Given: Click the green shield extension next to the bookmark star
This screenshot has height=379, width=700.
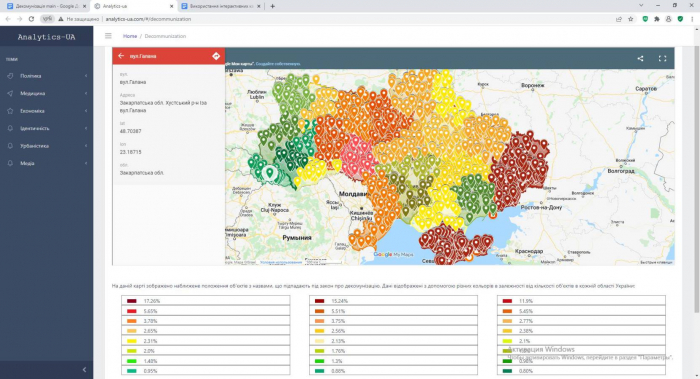Looking at the screenshot, I should (x=645, y=19).
